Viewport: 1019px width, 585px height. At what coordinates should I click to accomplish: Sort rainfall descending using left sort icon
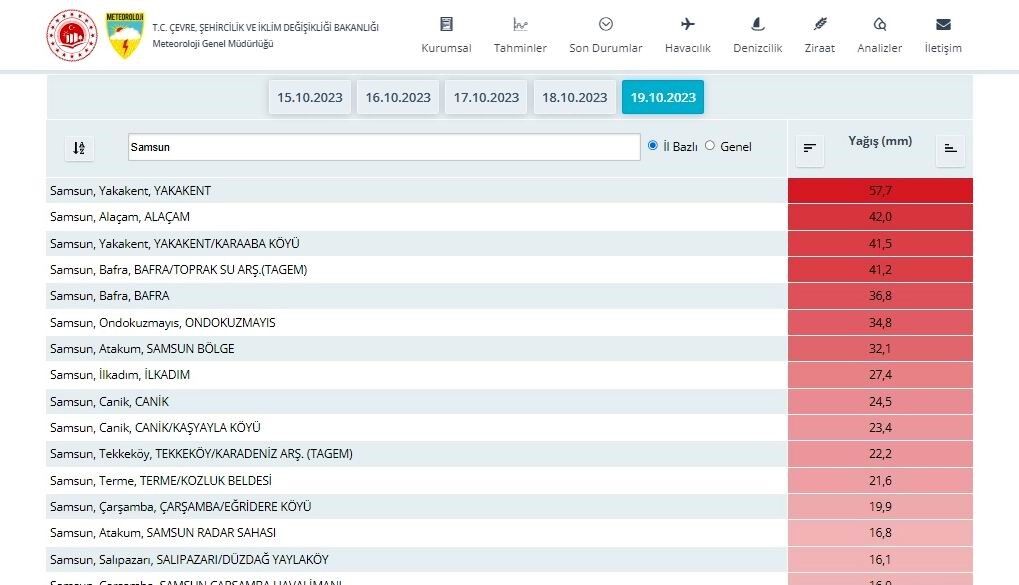[810, 149]
